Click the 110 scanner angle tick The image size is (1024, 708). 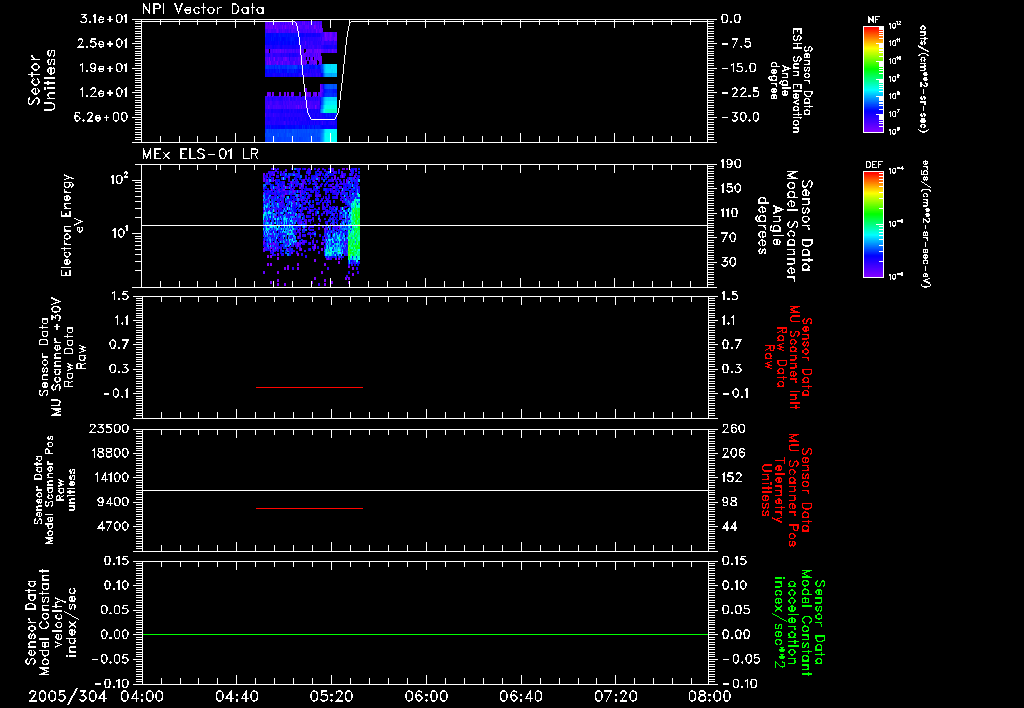(x=731, y=213)
